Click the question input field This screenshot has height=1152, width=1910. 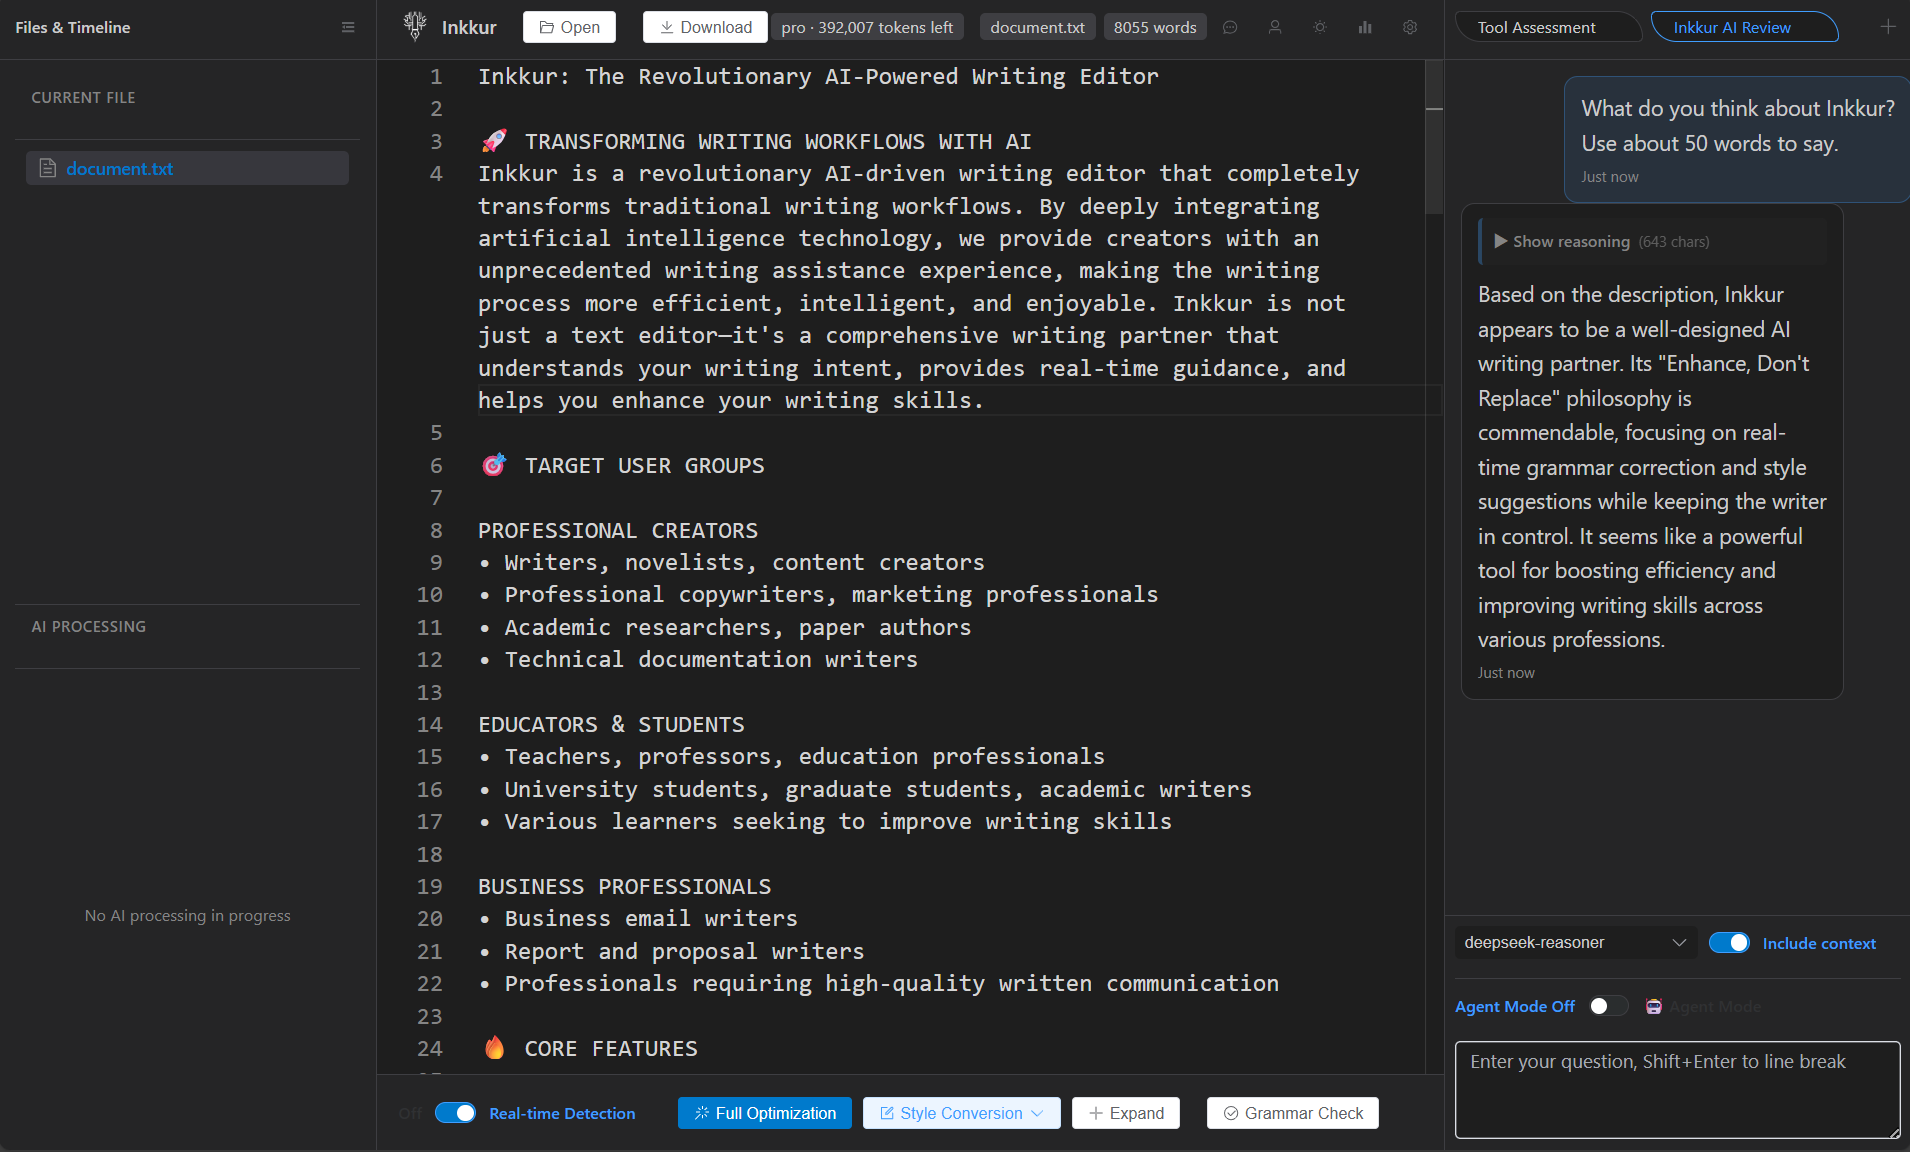pyautogui.click(x=1675, y=1089)
